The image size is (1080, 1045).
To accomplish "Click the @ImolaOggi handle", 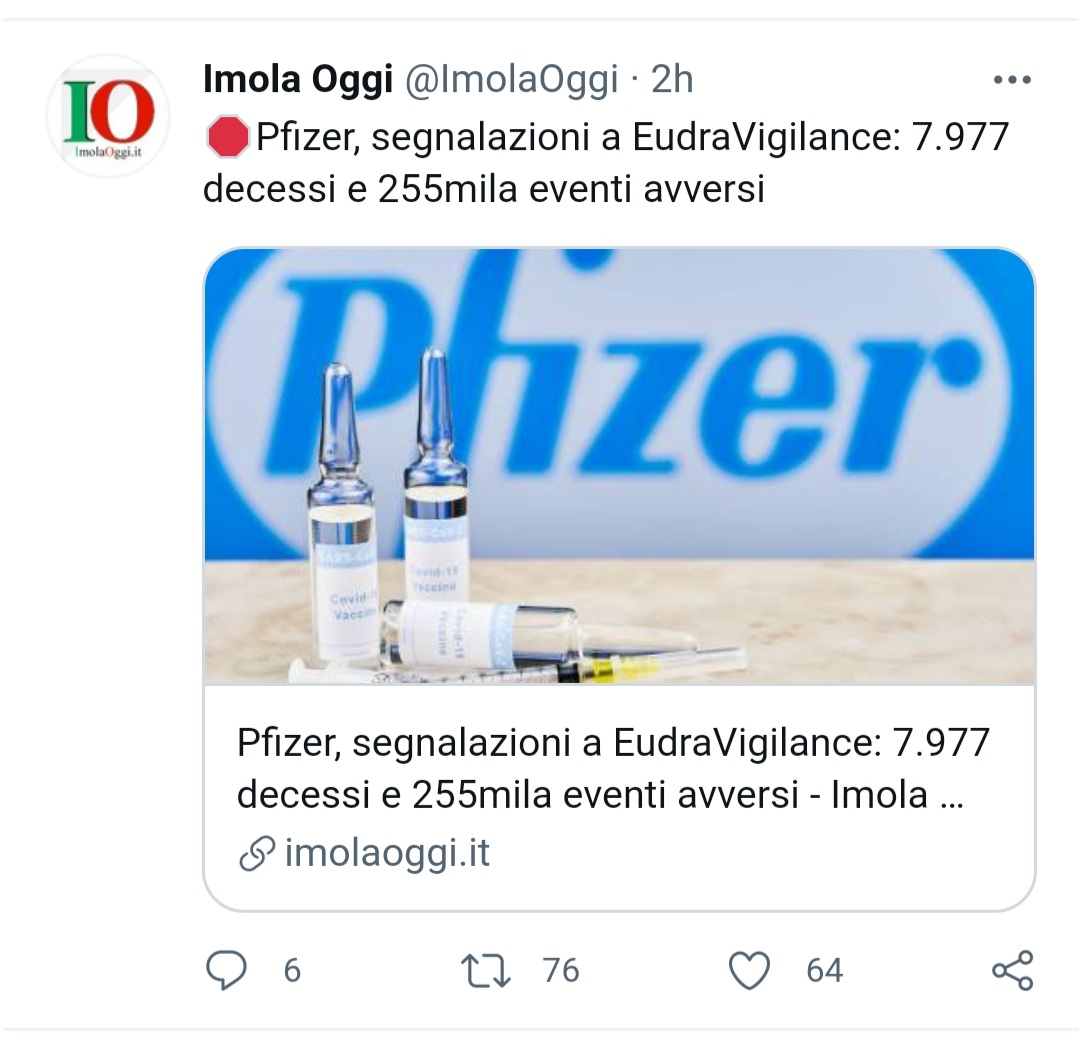I will (x=511, y=80).
